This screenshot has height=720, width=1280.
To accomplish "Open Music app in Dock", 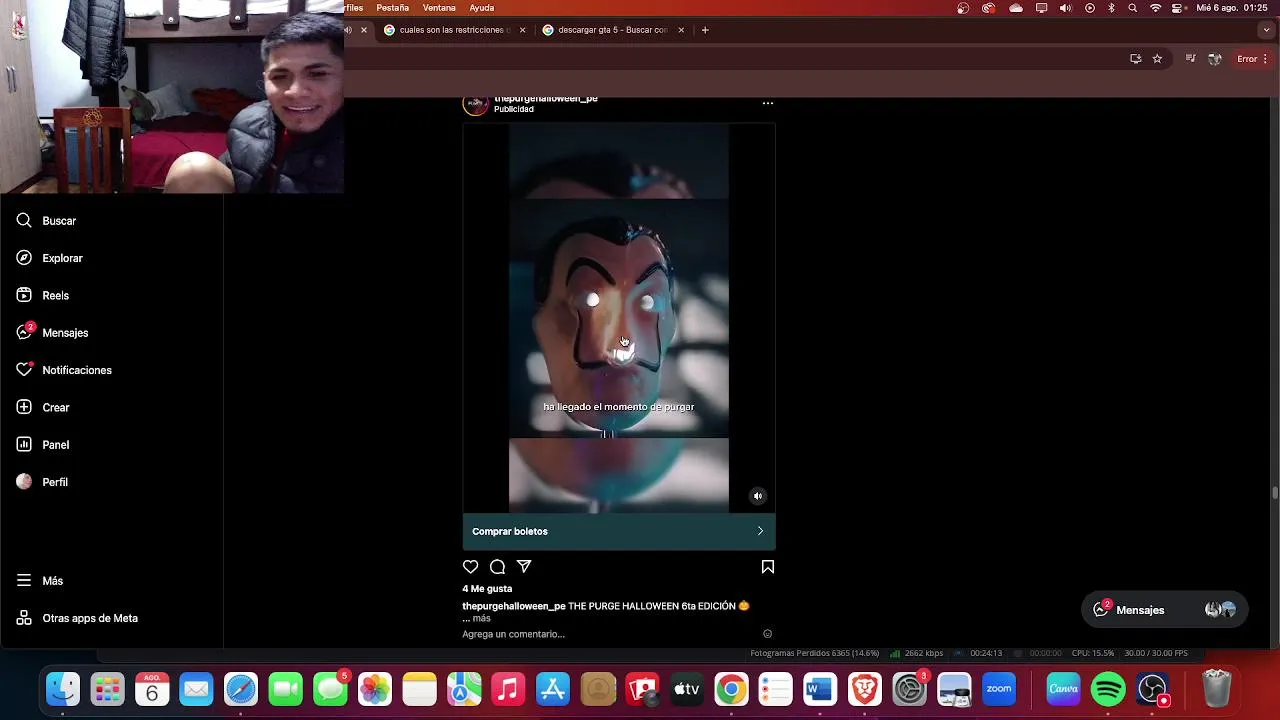I will [x=508, y=689].
